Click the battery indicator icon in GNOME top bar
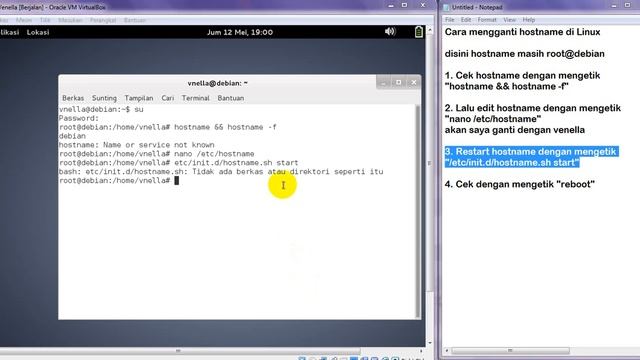Screen dimensions: 640x360 click(x=418, y=32)
